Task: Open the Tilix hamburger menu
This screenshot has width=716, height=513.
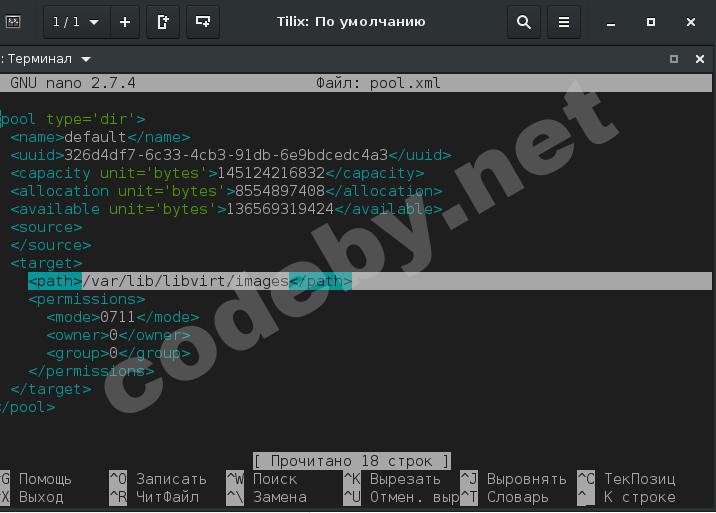Action: (564, 21)
